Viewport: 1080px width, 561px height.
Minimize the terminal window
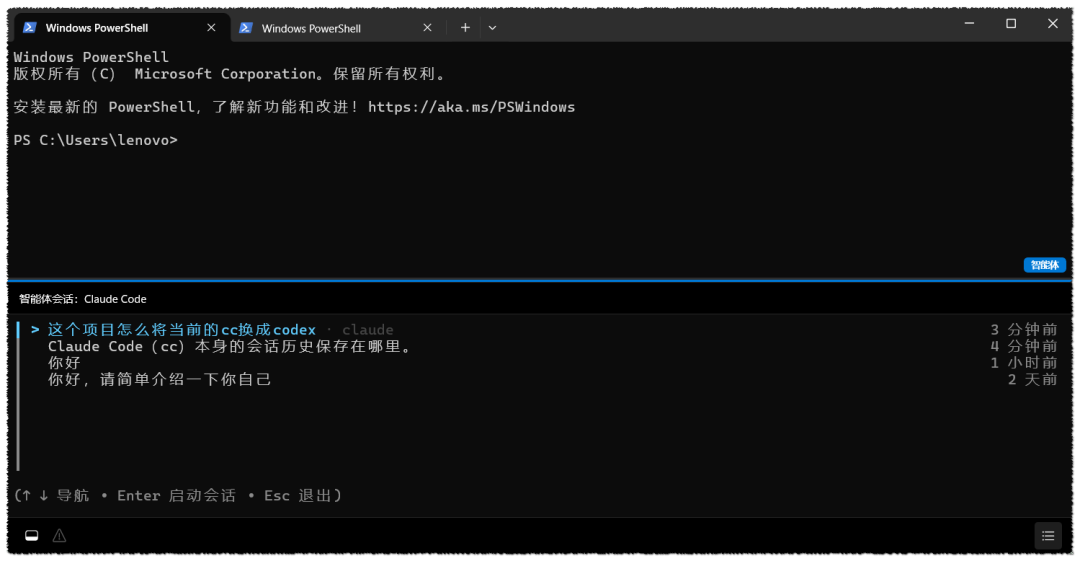(969, 23)
